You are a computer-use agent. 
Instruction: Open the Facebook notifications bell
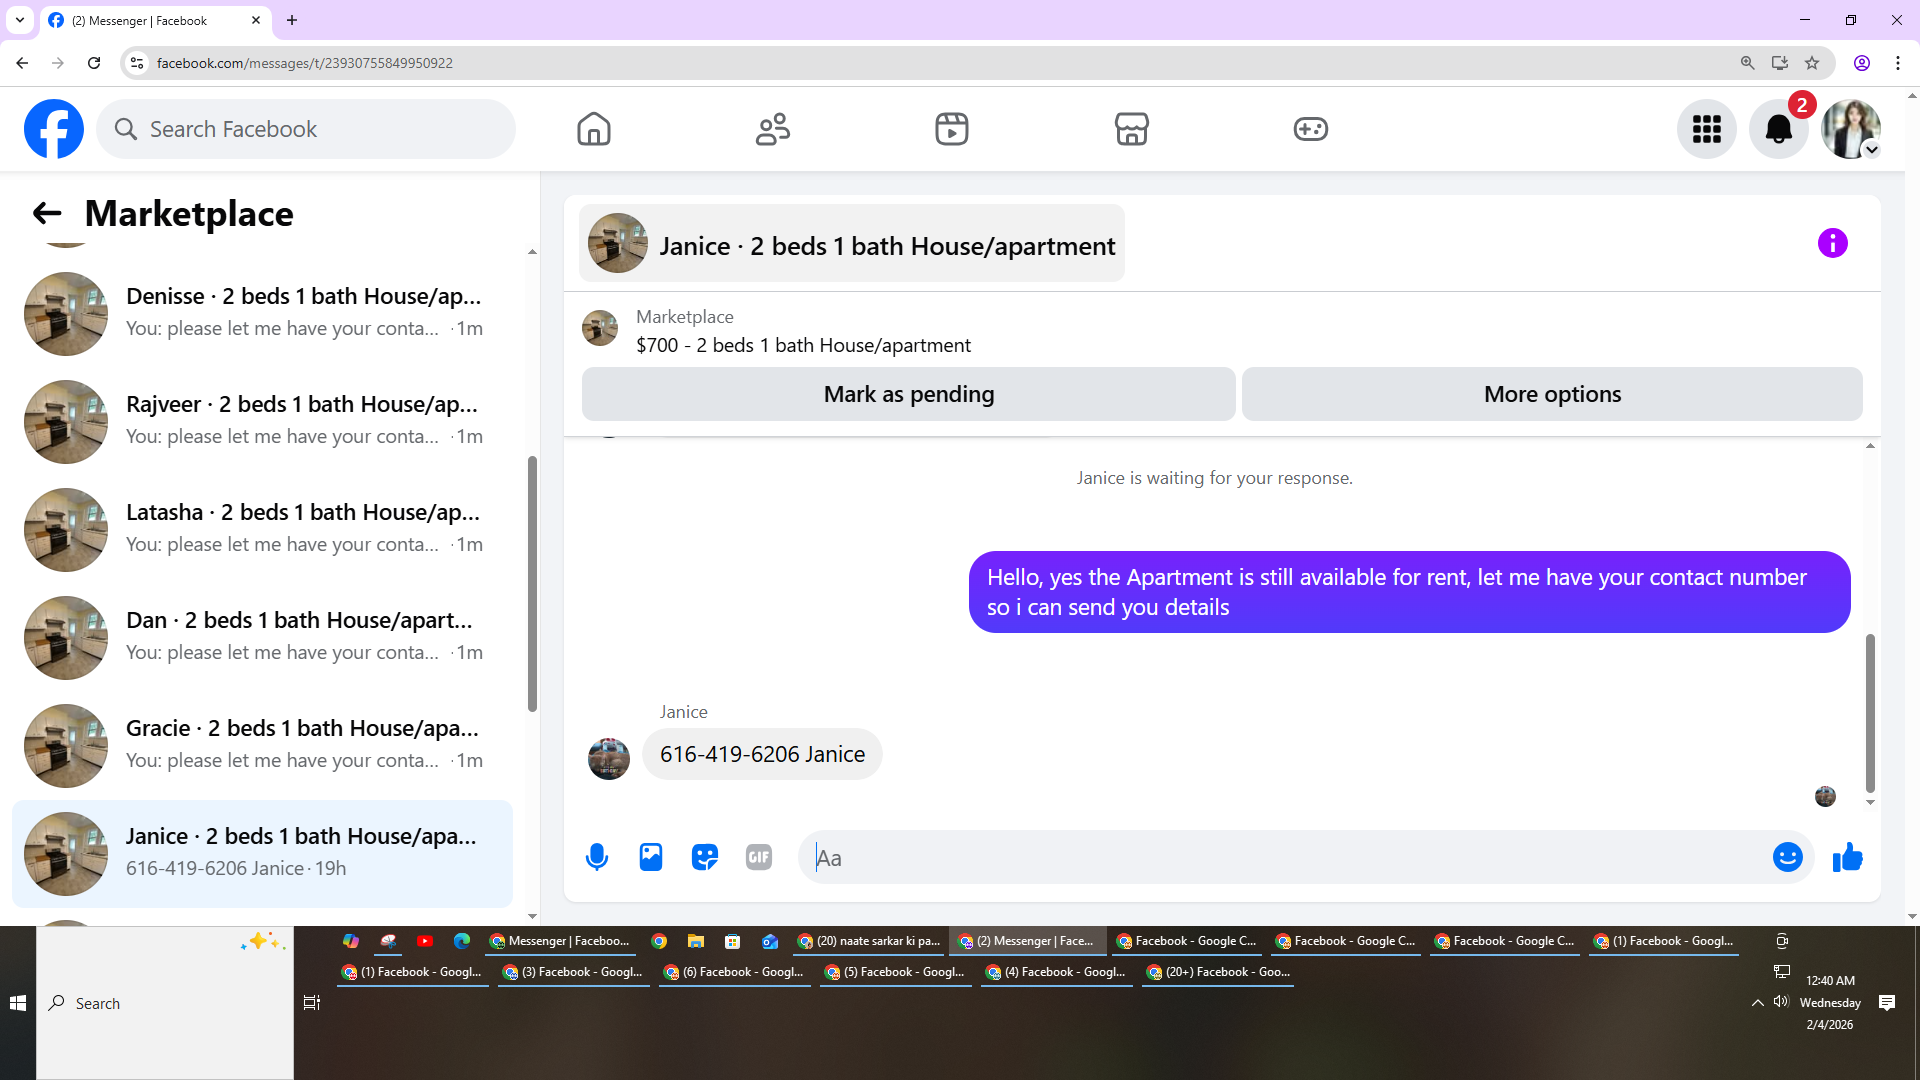[1778, 129]
